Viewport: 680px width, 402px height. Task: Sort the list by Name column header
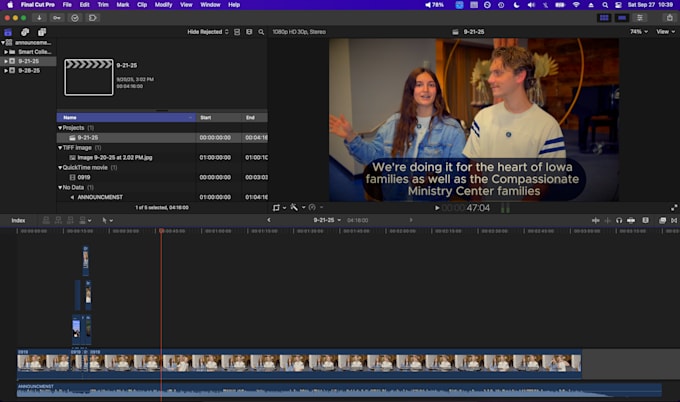tap(126, 118)
